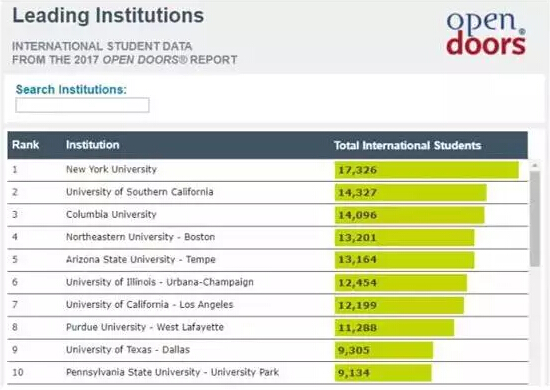Click University of California - Los Angeles
The image size is (550, 390).
click(x=149, y=304)
